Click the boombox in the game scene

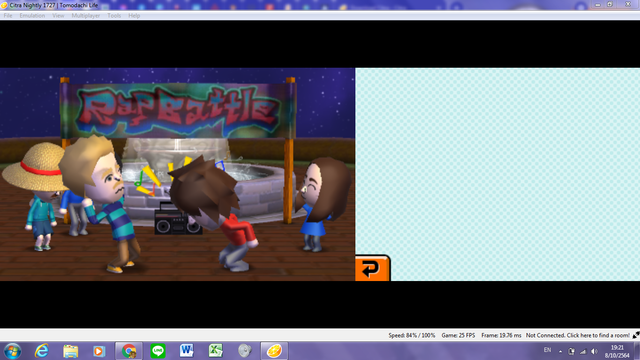178,219
